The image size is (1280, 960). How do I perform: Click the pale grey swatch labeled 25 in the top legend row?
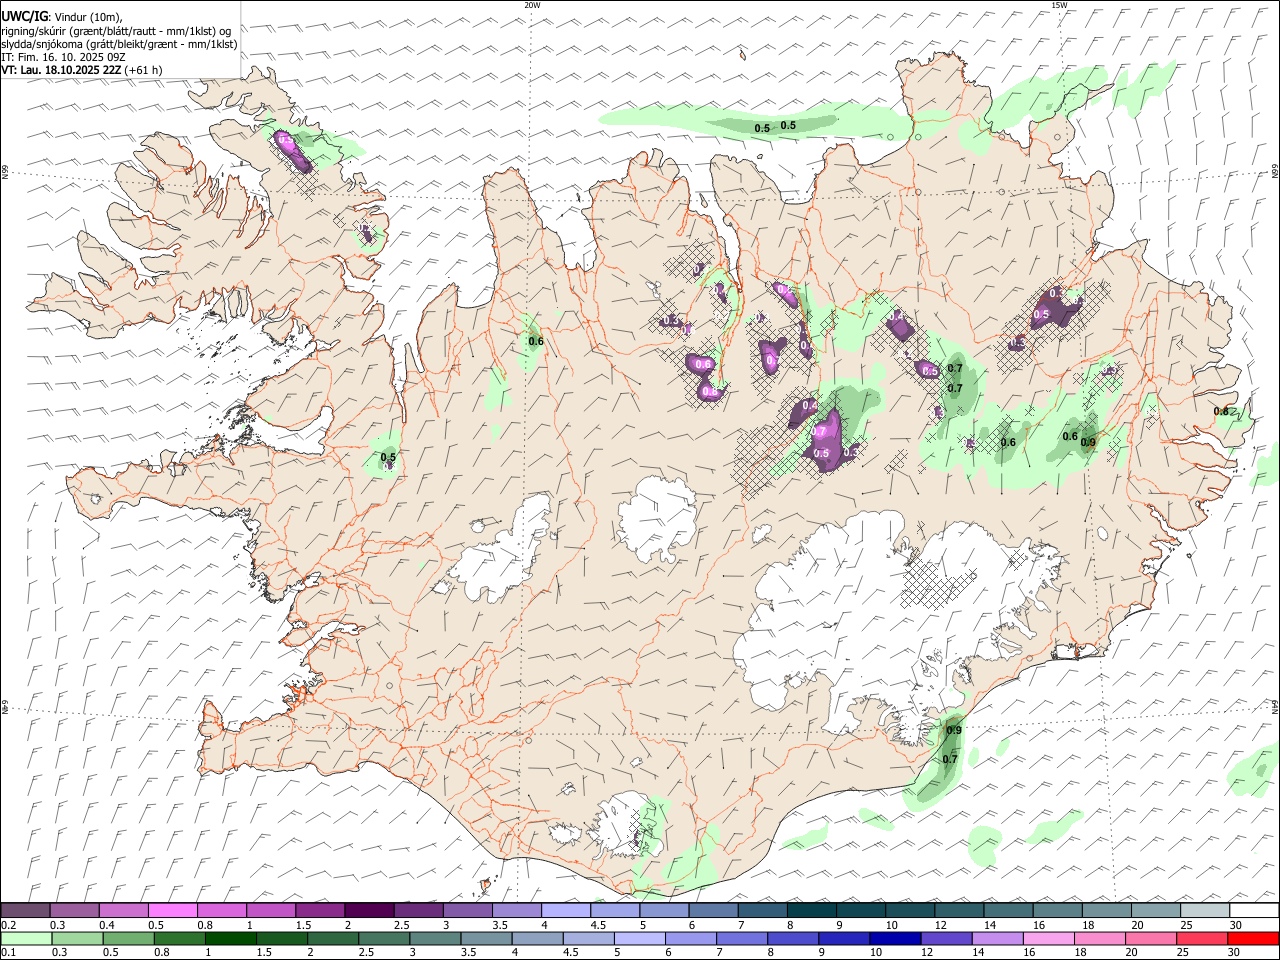(x=1205, y=911)
